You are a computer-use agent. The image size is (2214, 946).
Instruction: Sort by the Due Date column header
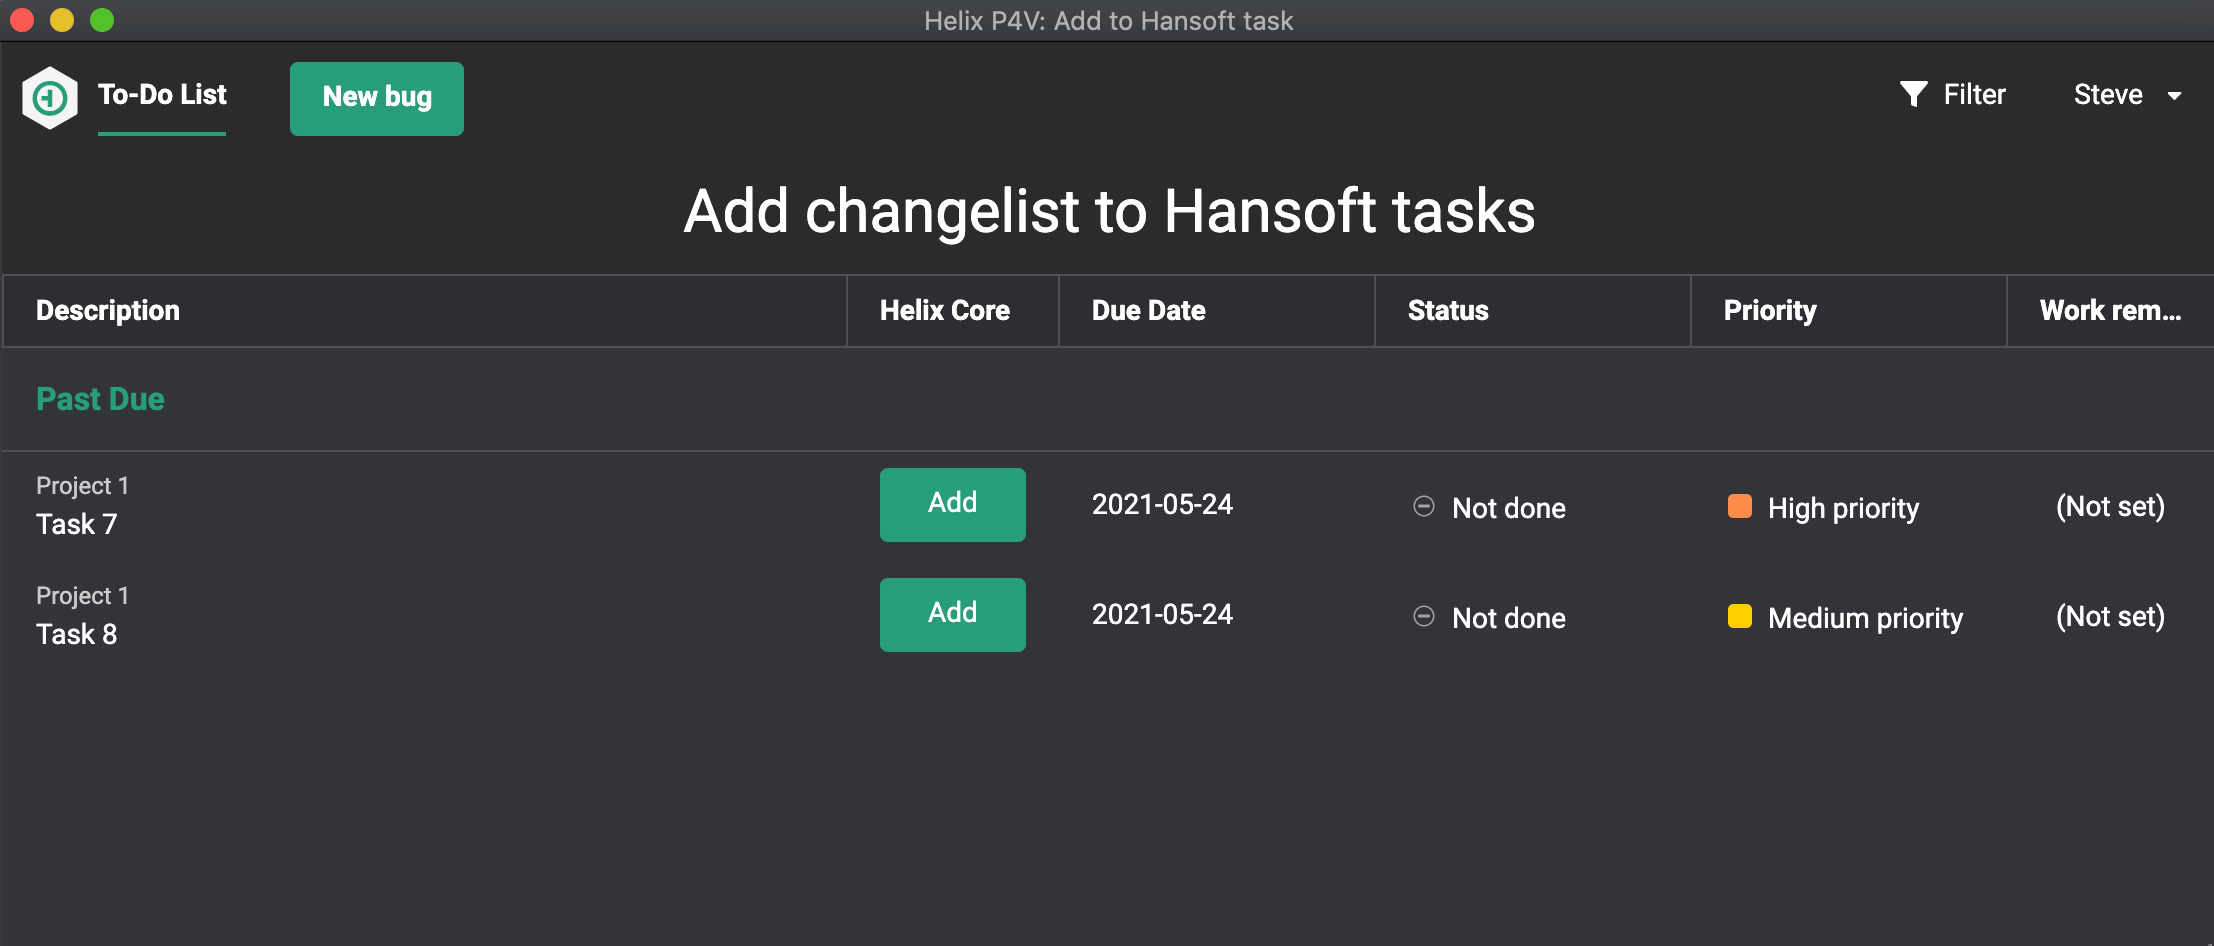1148,311
